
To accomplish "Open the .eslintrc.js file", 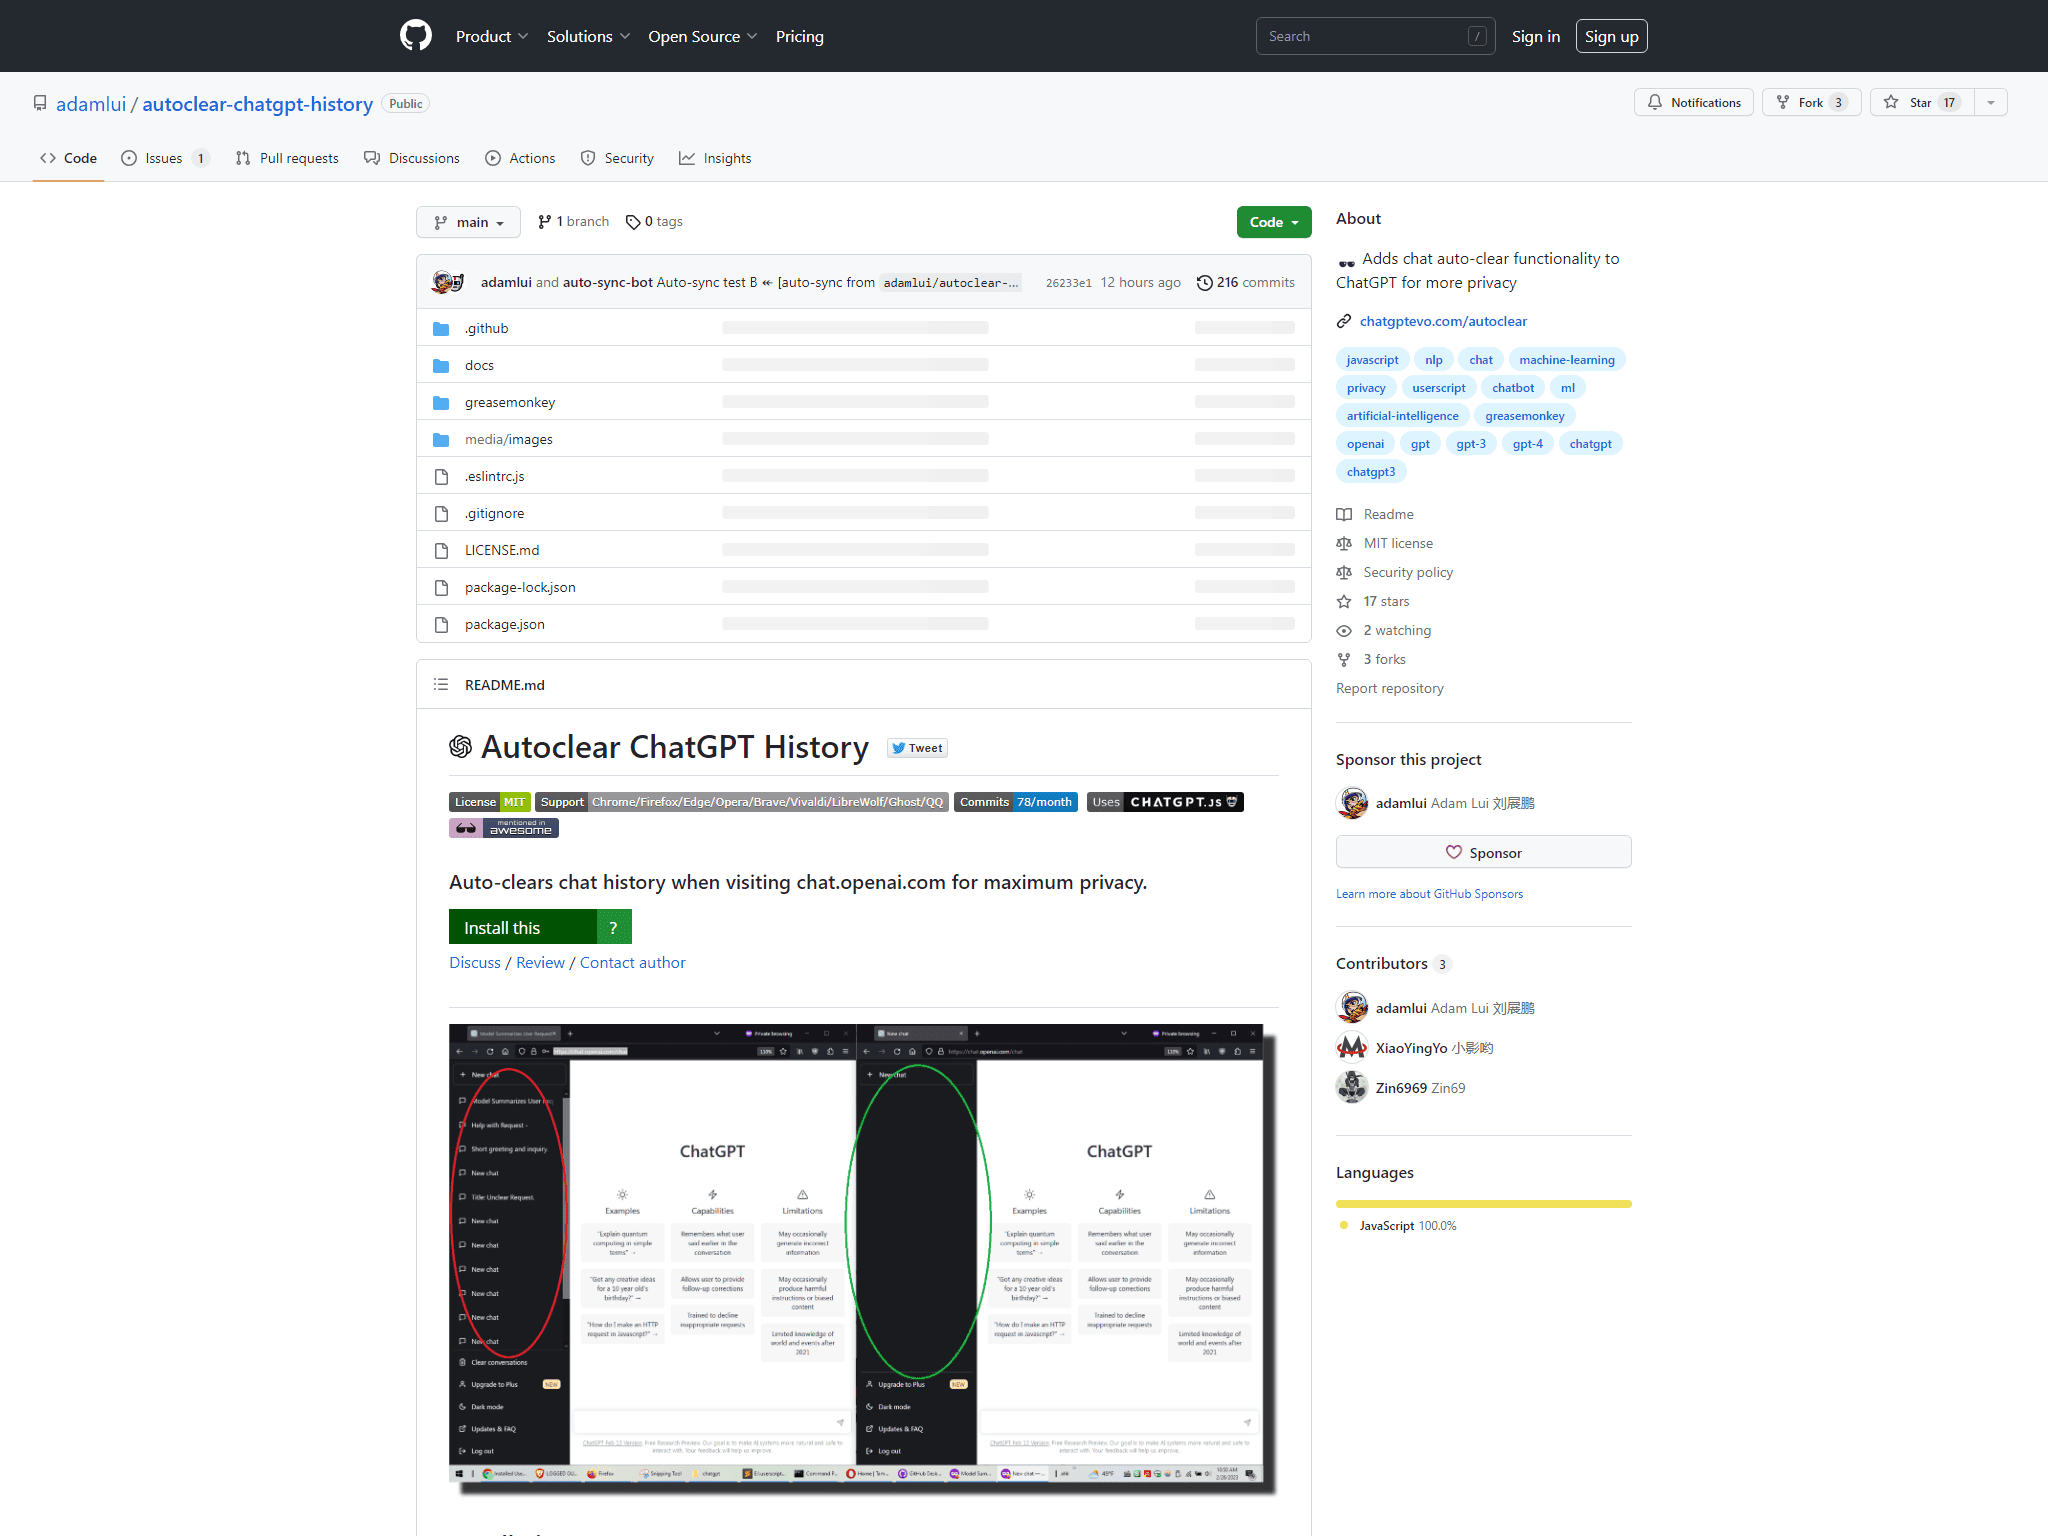I will coord(494,476).
